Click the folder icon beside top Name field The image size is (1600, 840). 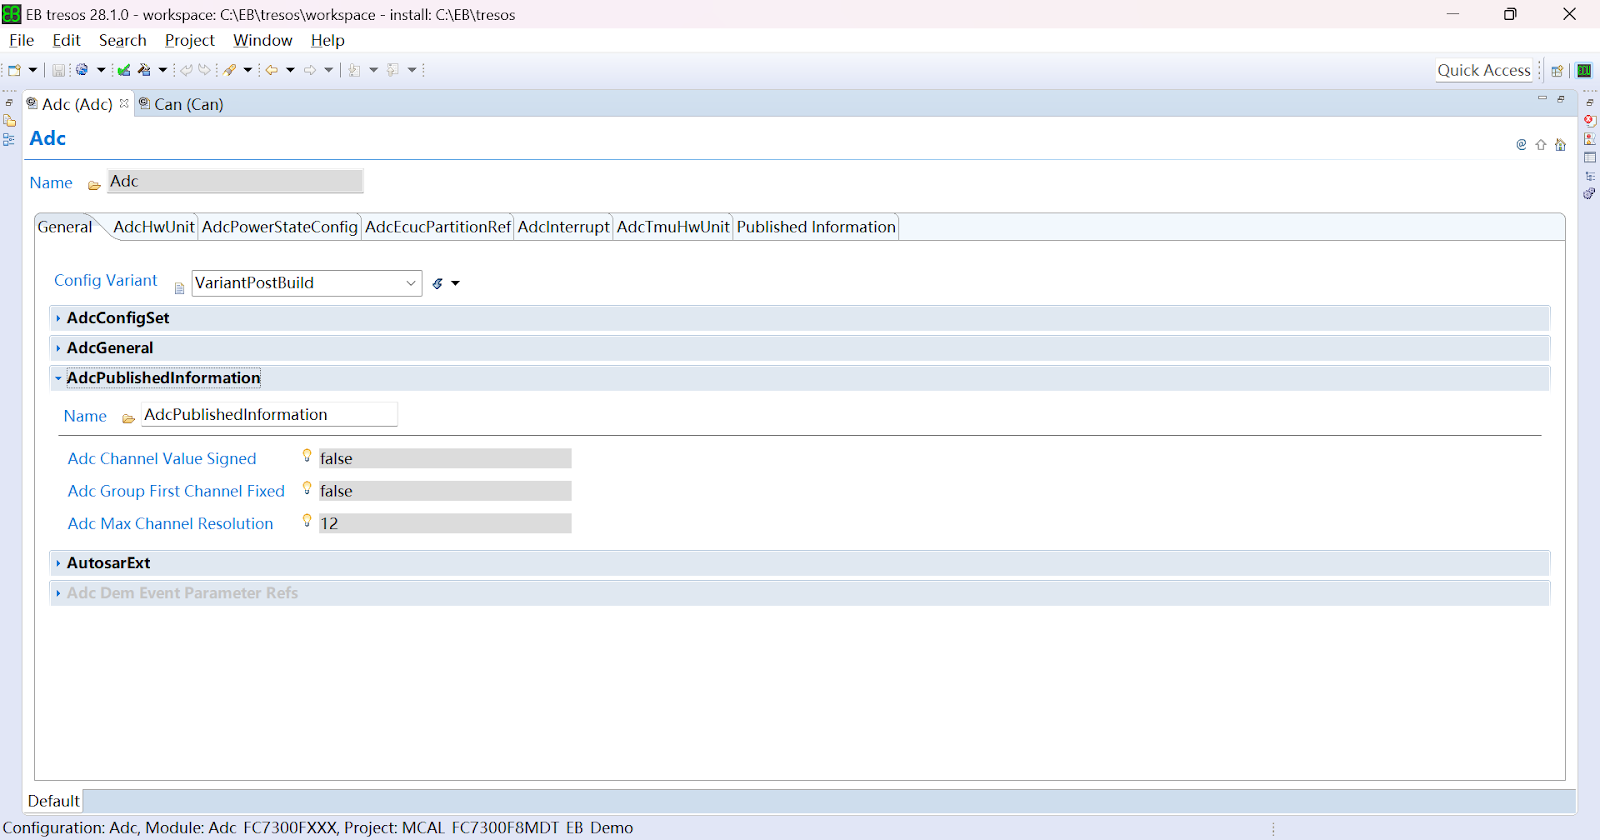tap(94, 185)
